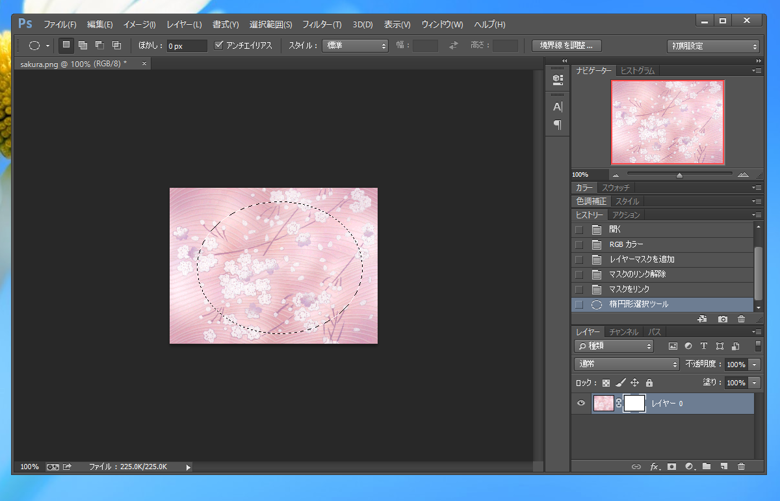The image size is (780, 501).
Task: Create a new group with folder icon
Action: tap(706, 466)
